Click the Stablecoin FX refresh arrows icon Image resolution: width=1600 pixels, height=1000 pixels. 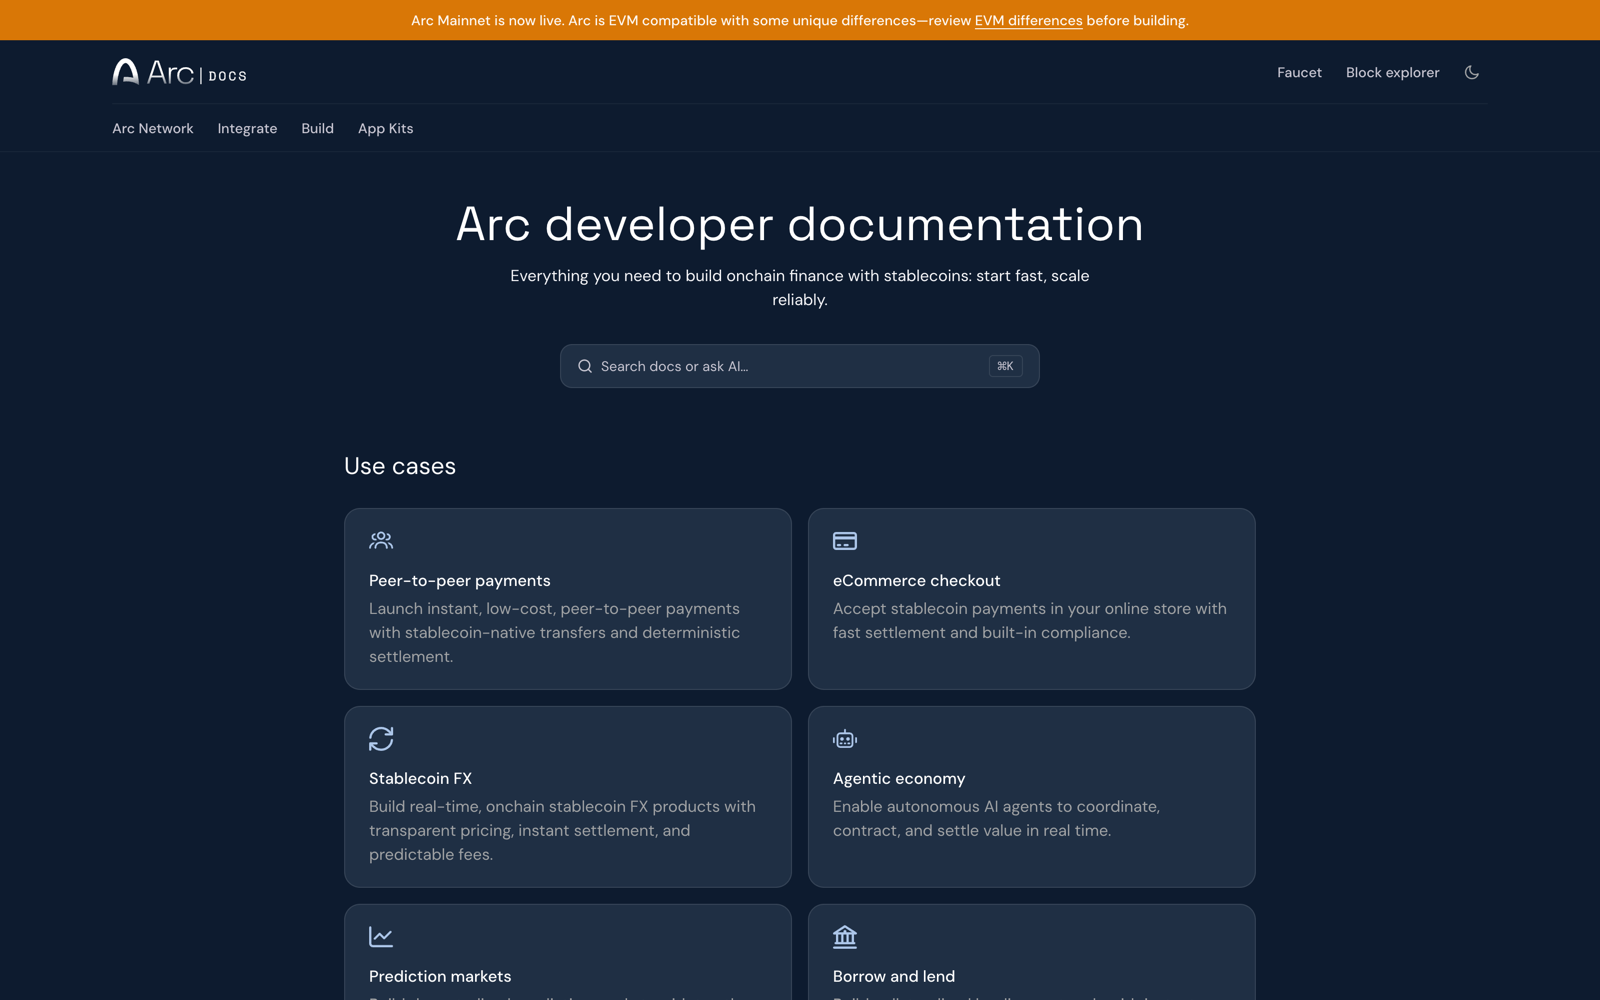pos(381,739)
